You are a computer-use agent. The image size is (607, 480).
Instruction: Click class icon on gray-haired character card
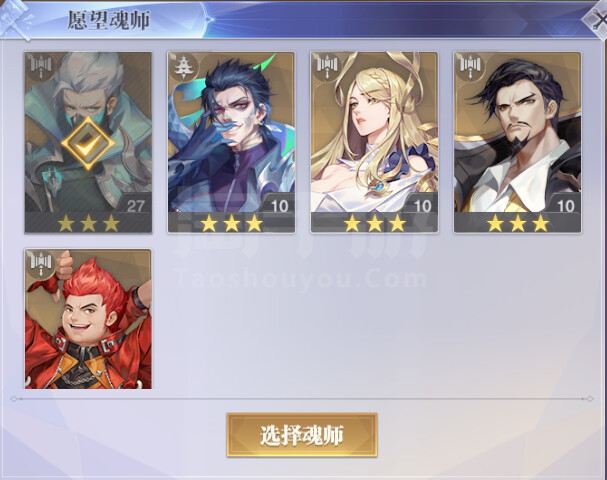click(41, 67)
